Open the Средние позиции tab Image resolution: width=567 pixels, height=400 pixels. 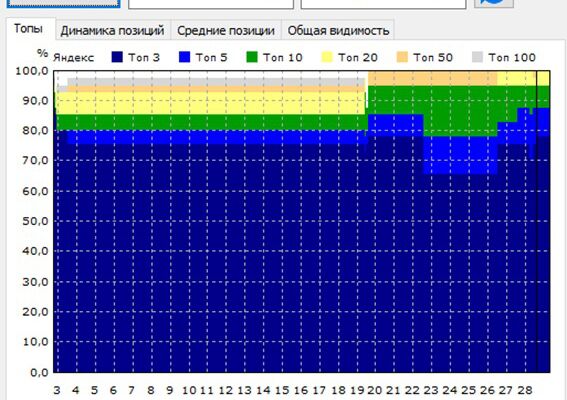[x=226, y=30]
